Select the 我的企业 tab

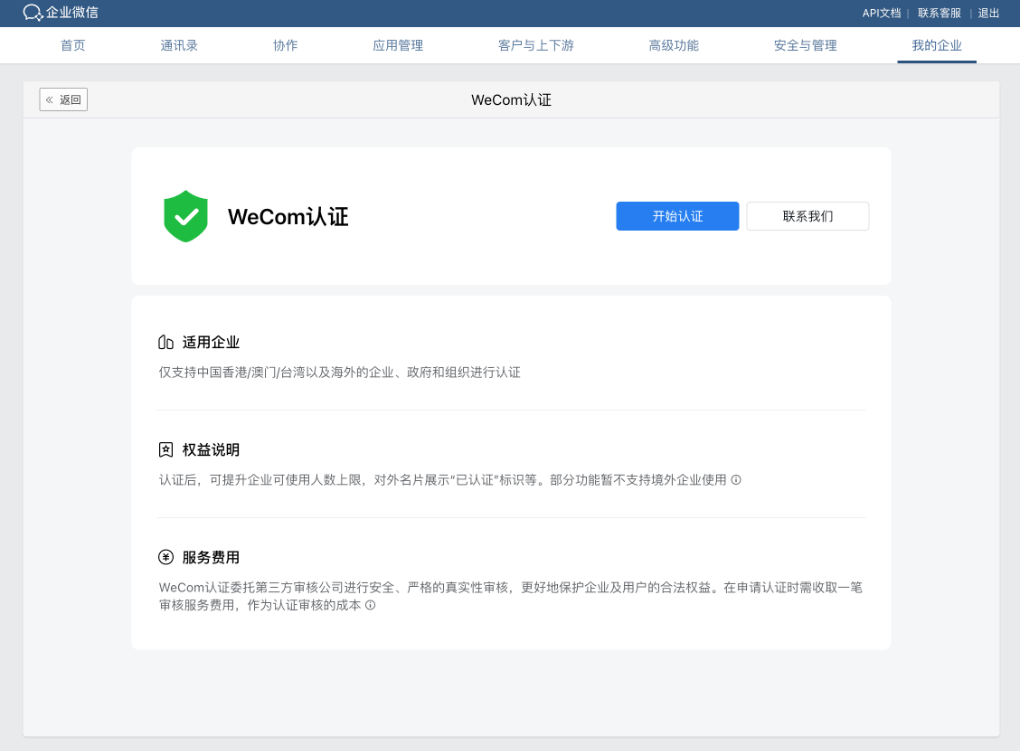coord(936,45)
